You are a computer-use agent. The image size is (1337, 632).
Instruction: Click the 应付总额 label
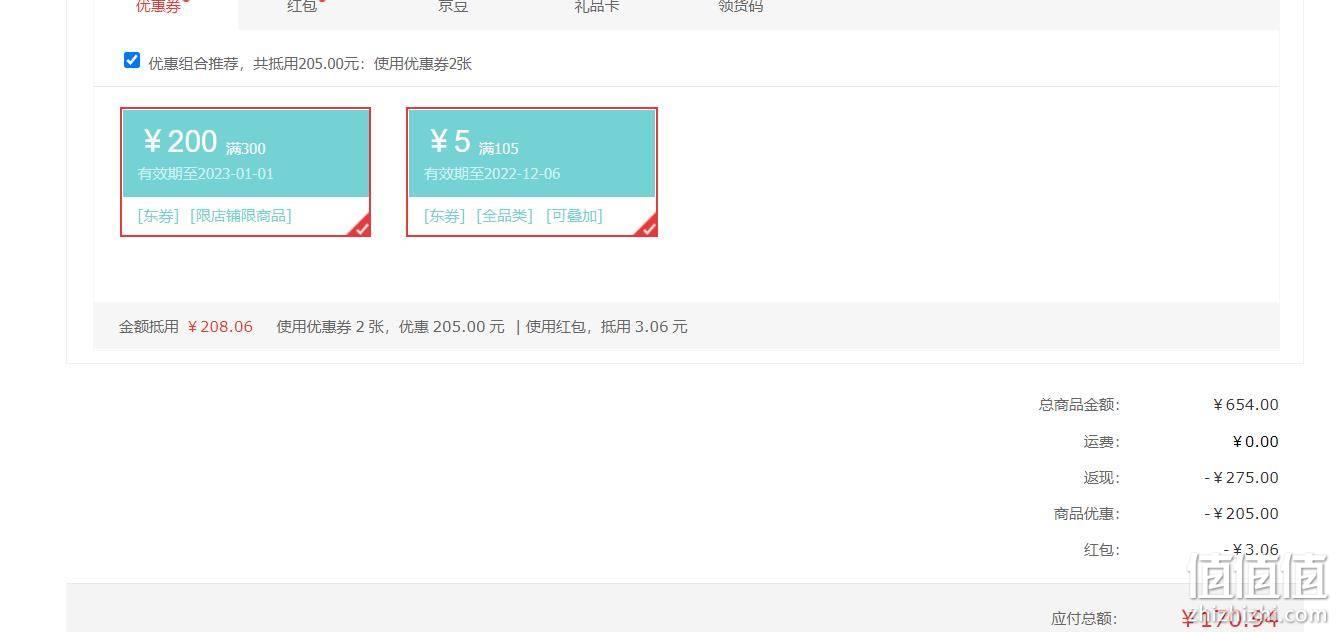click(x=1084, y=619)
